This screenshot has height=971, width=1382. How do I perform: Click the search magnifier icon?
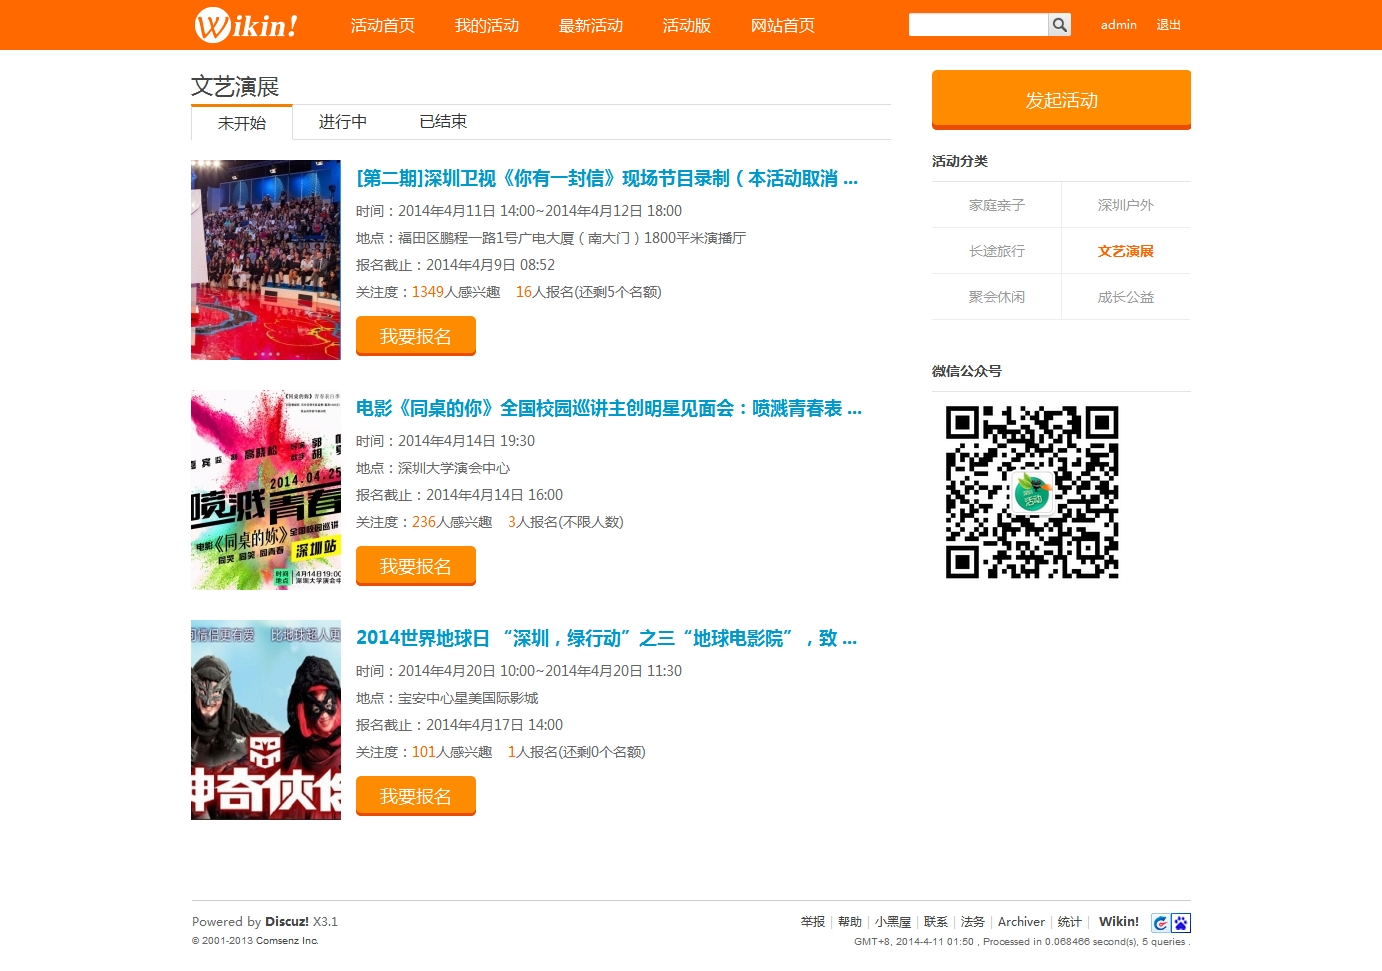1059,25
